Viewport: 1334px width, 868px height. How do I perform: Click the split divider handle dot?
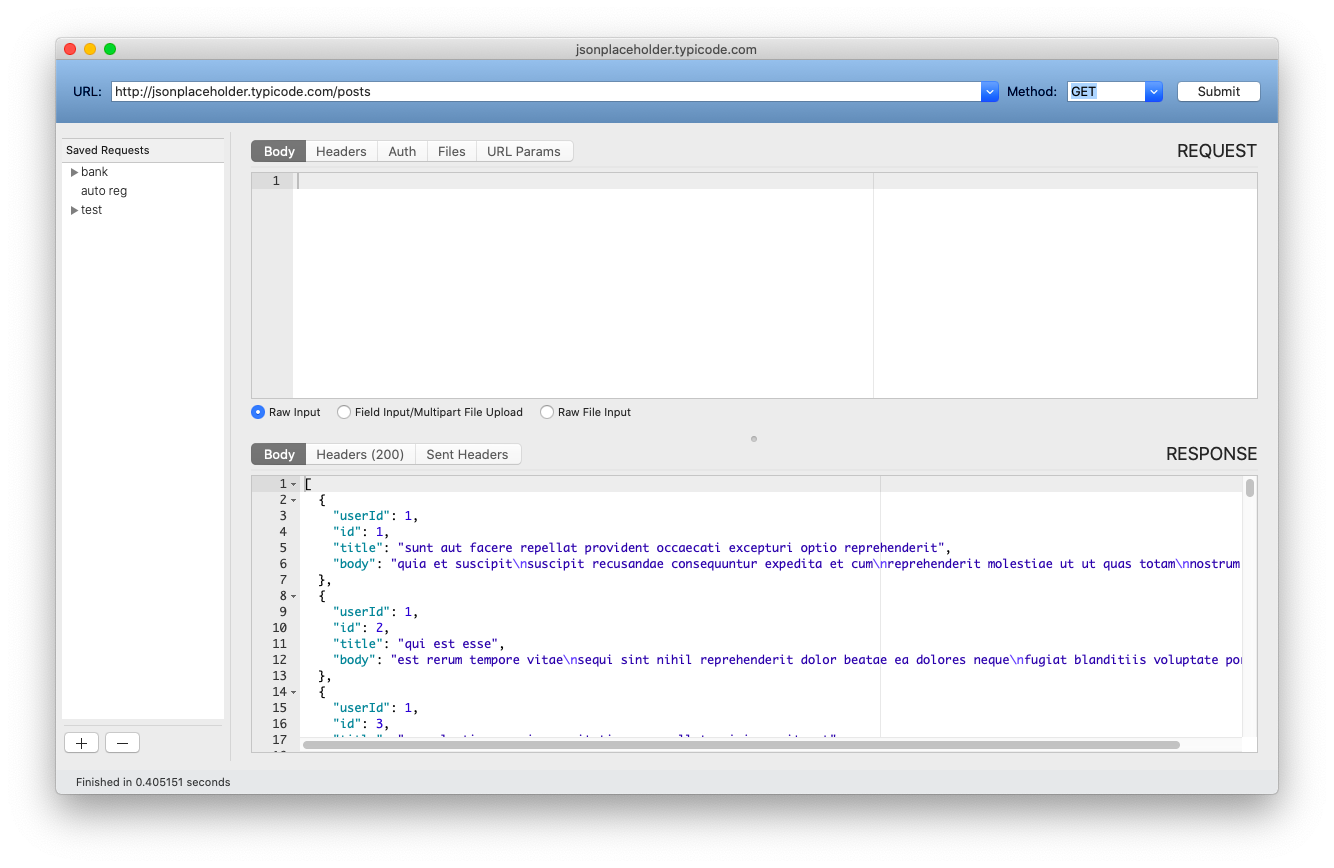coord(754,438)
